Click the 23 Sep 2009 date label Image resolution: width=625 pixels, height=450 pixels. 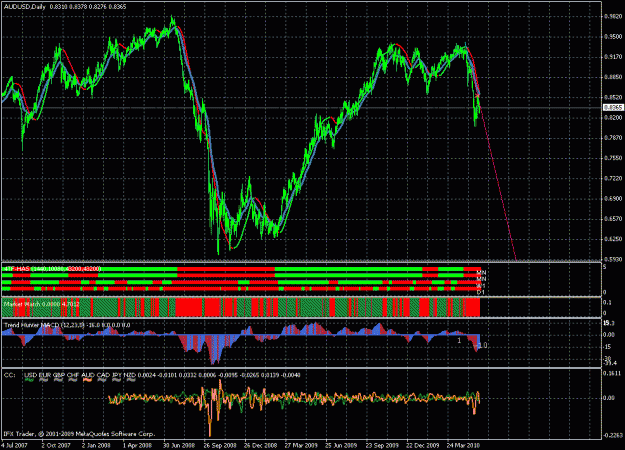382,445
